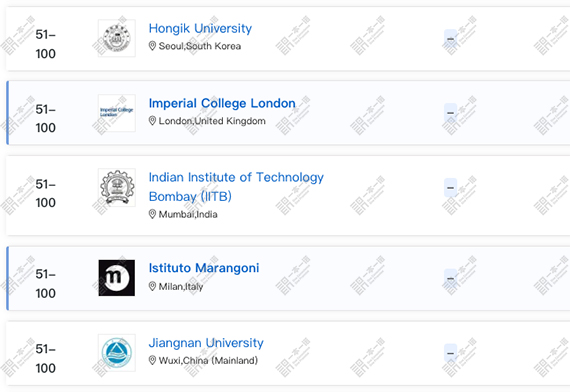Click location pin icon beside Milan, Italy
This screenshot has width=570, height=392.
tap(152, 287)
